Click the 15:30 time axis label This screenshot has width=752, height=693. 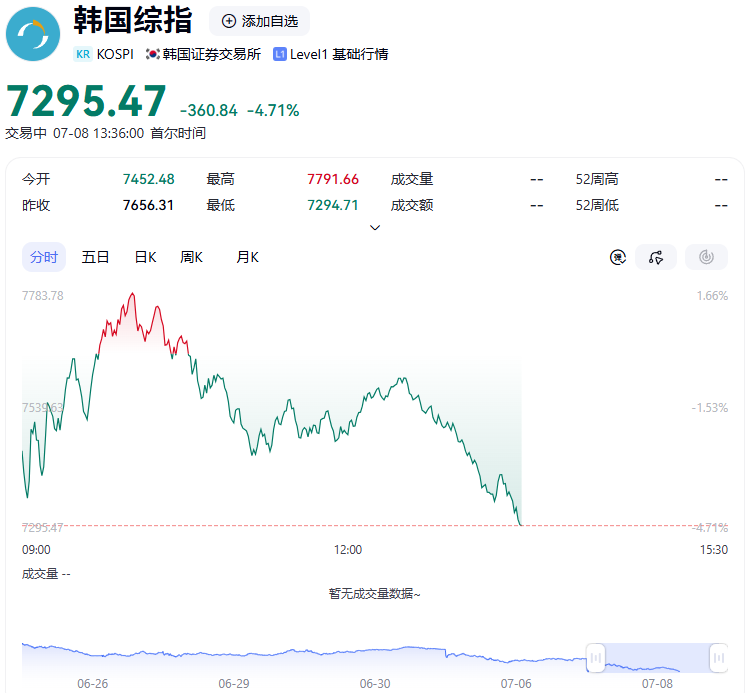pos(714,550)
